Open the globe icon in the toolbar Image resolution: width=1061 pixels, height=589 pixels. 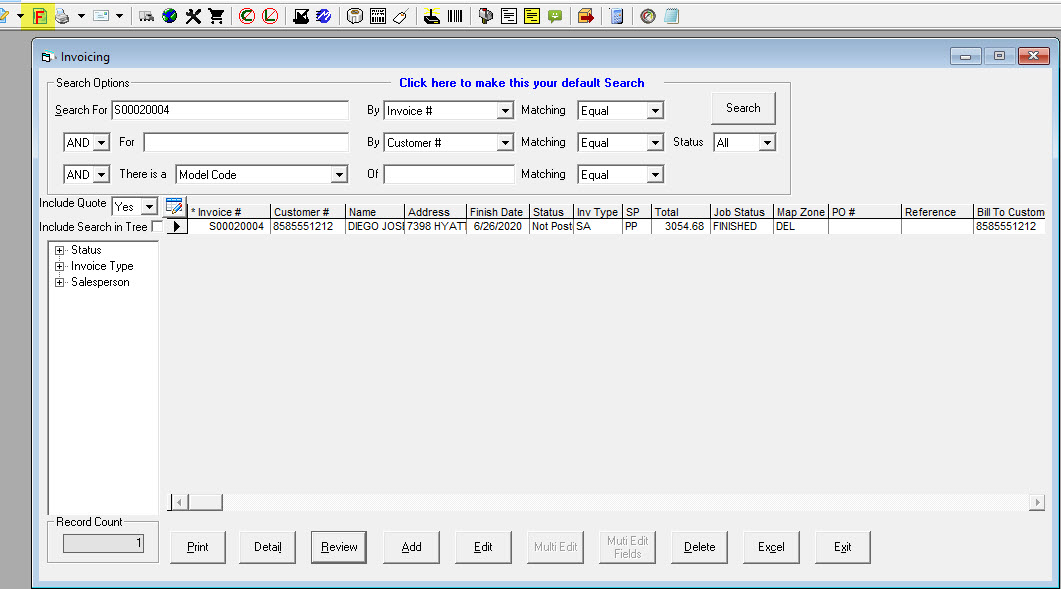[x=170, y=16]
